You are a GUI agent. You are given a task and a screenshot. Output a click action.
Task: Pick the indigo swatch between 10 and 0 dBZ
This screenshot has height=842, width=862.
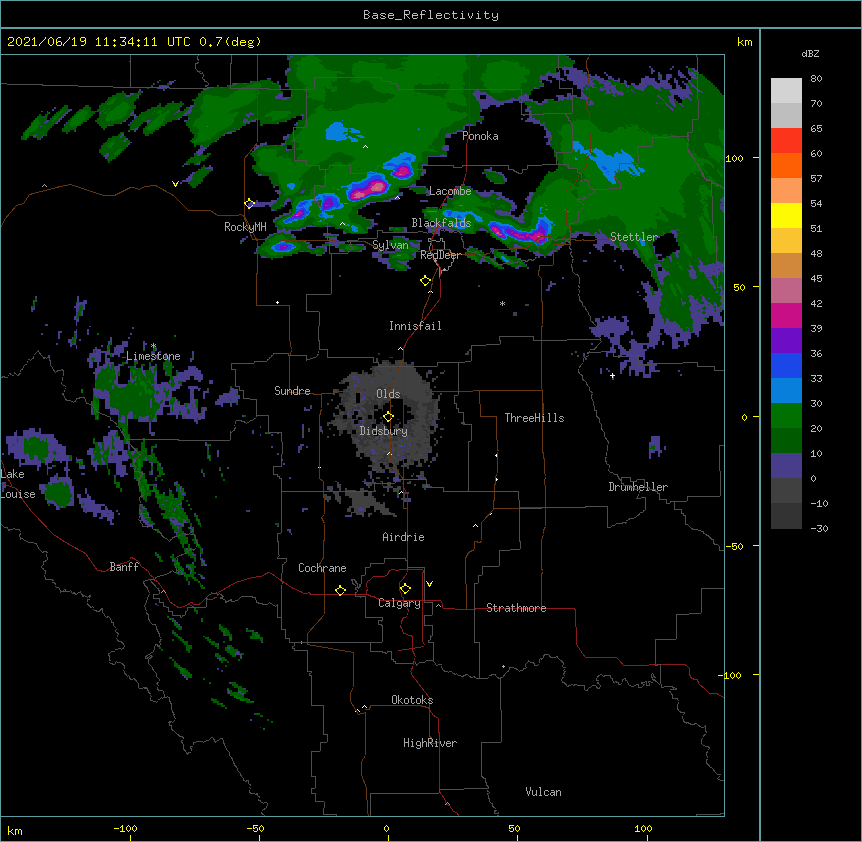[786, 466]
